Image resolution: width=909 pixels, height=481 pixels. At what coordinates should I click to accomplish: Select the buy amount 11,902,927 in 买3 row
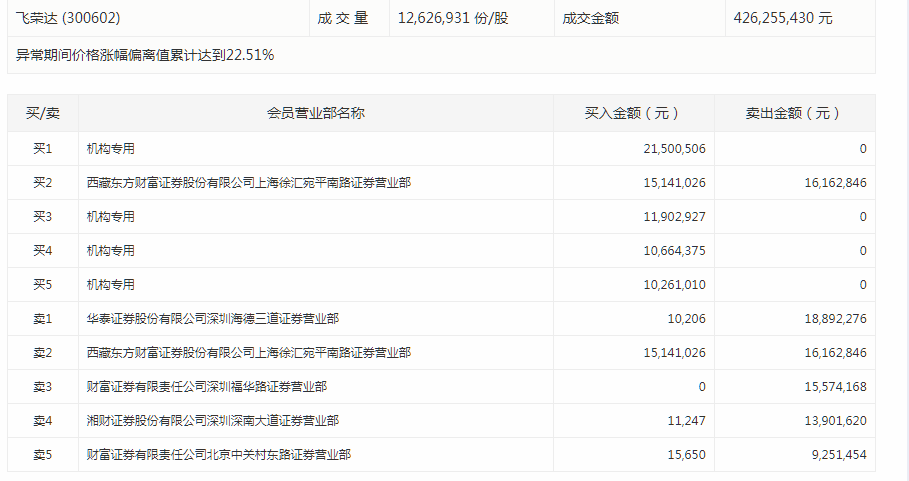[x=674, y=217]
